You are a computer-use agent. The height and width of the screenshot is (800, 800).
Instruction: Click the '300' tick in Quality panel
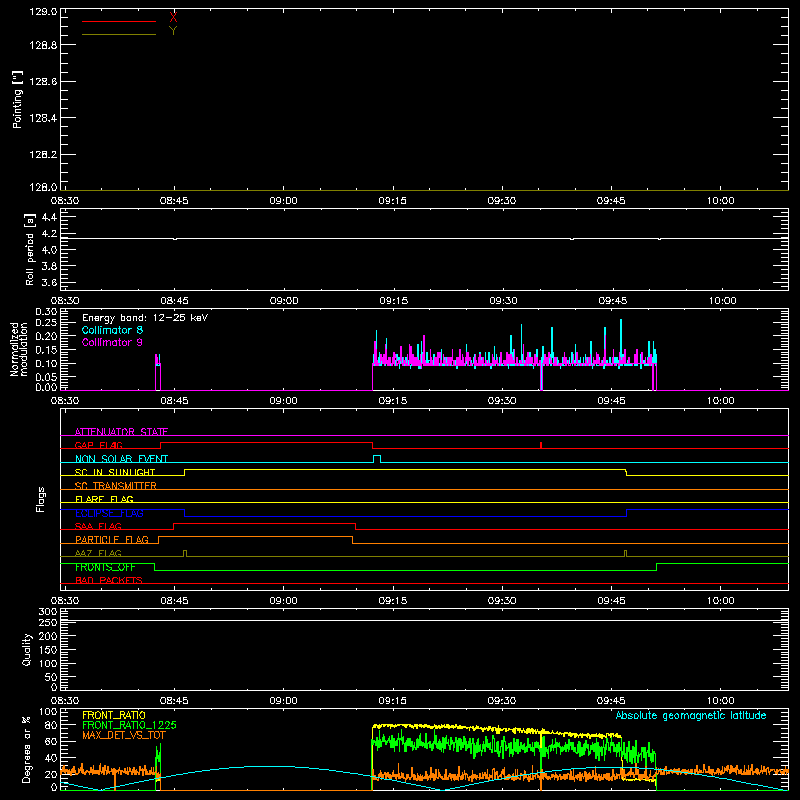click(48, 612)
